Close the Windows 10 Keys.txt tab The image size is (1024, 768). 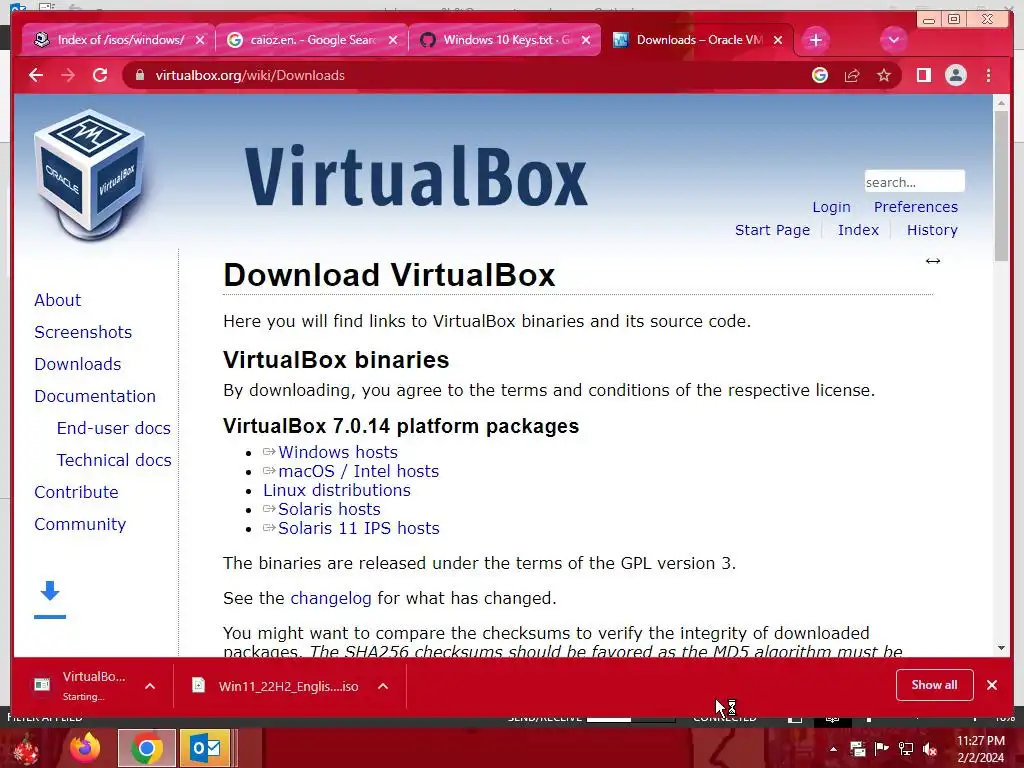pos(586,40)
